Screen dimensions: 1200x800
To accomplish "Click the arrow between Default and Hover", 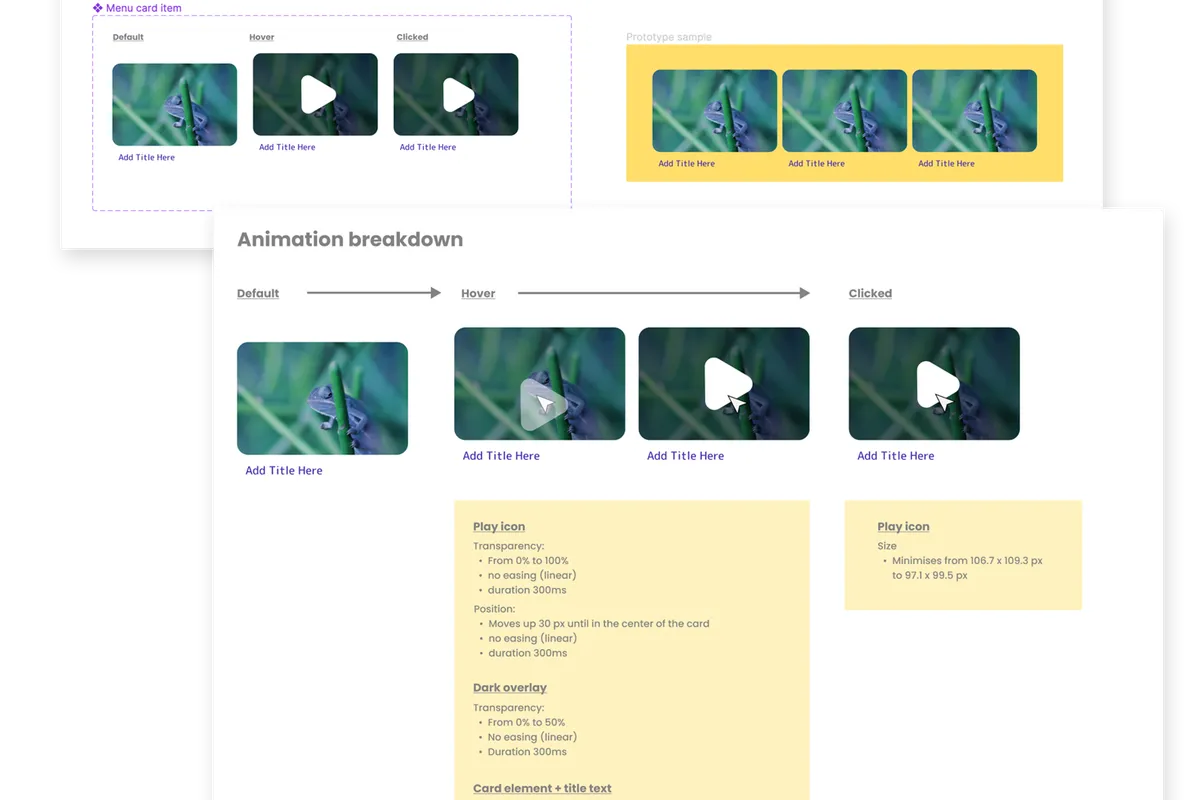I will pos(374,293).
